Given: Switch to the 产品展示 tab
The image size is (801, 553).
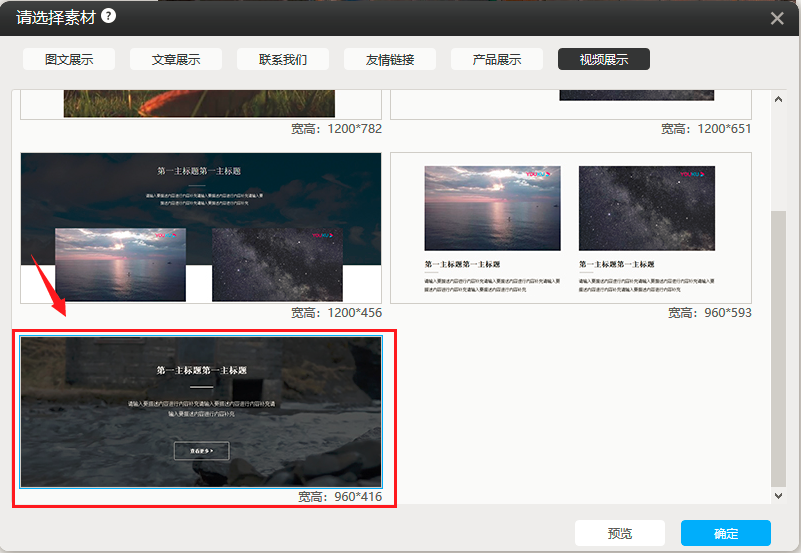Looking at the screenshot, I should pyautogui.click(x=497, y=59).
